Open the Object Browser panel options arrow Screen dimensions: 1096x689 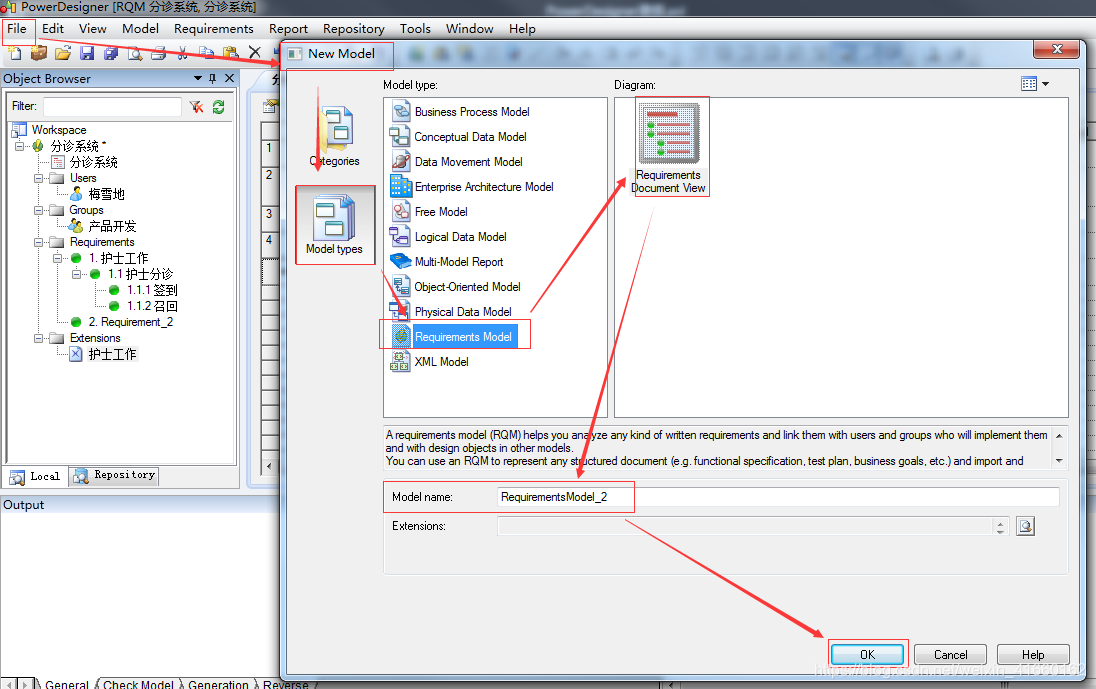click(x=198, y=78)
